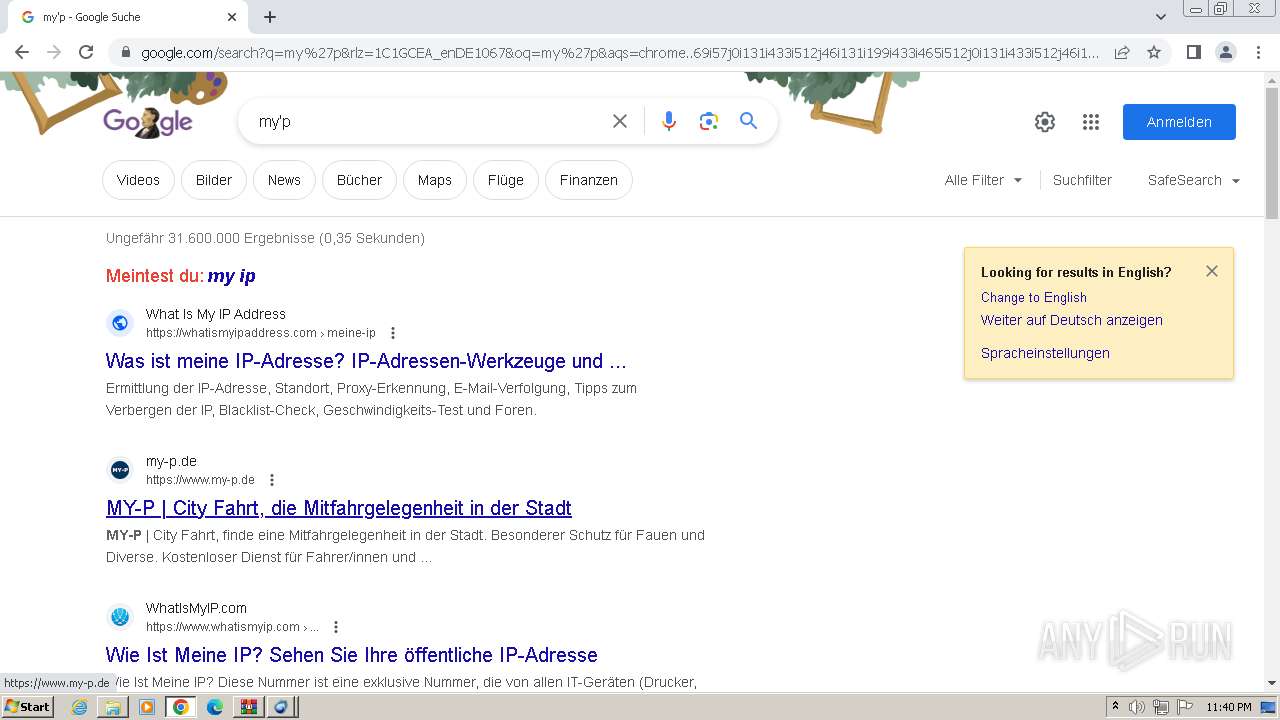Click the my-p.de site favicon
The image size is (1280, 720).
[x=120, y=470]
